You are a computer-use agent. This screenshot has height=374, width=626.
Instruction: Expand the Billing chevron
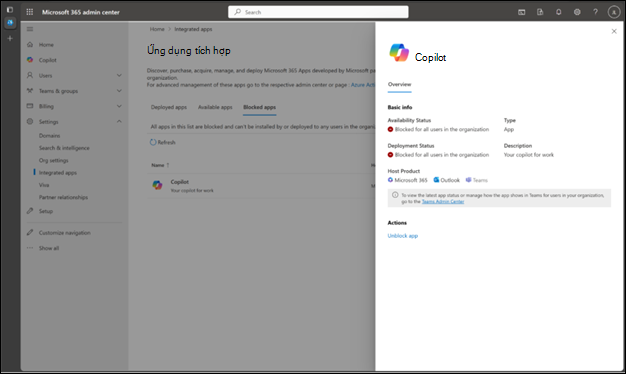point(119,106)
